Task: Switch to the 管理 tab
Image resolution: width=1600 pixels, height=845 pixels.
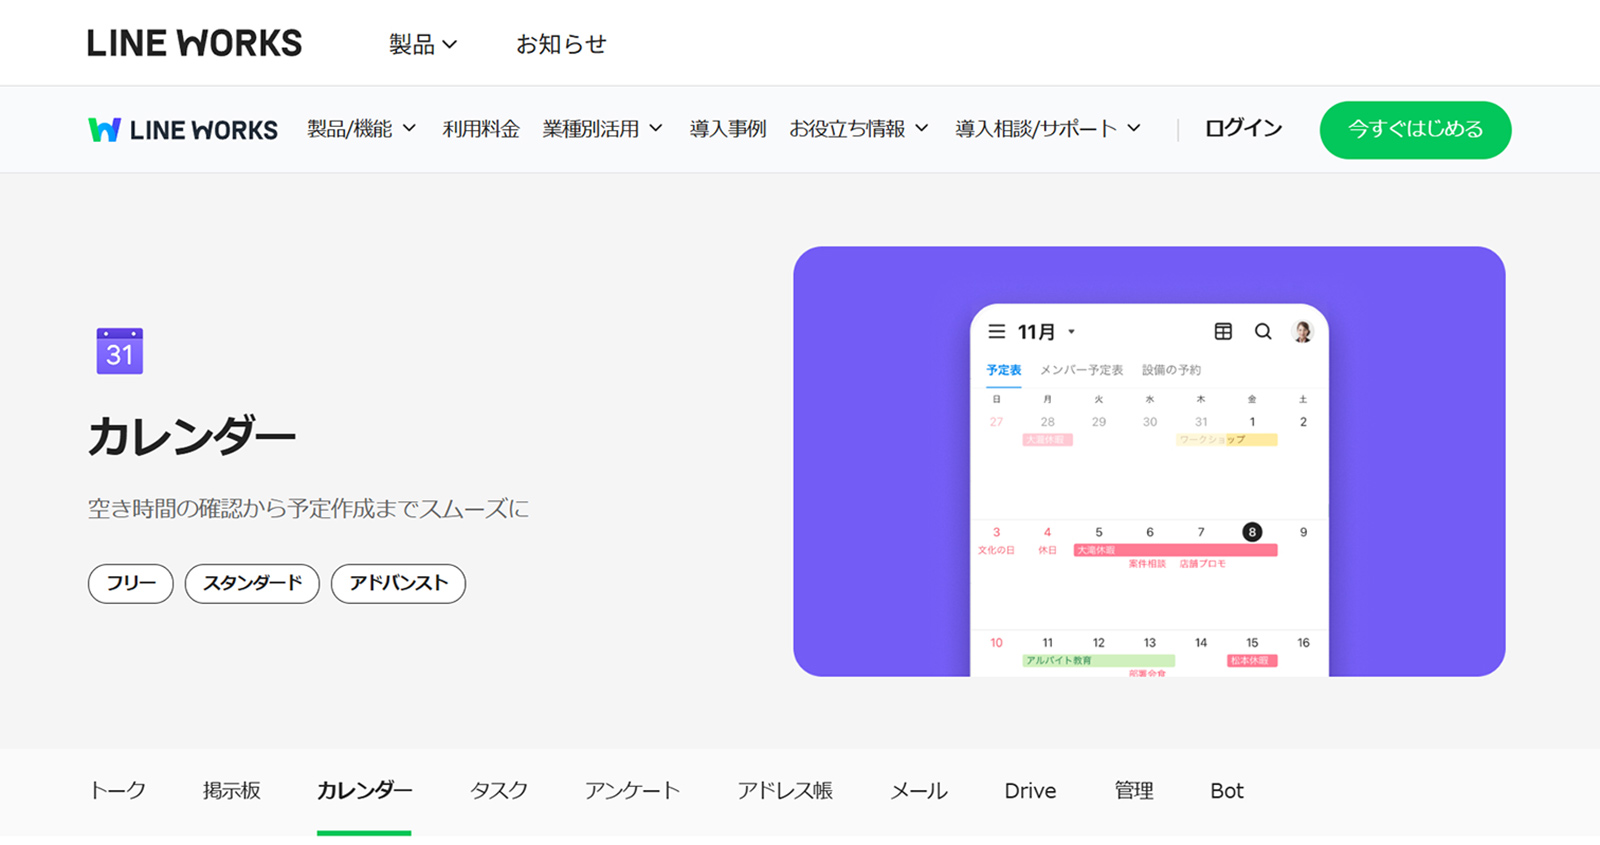Action: click(x=1134, y=791)
